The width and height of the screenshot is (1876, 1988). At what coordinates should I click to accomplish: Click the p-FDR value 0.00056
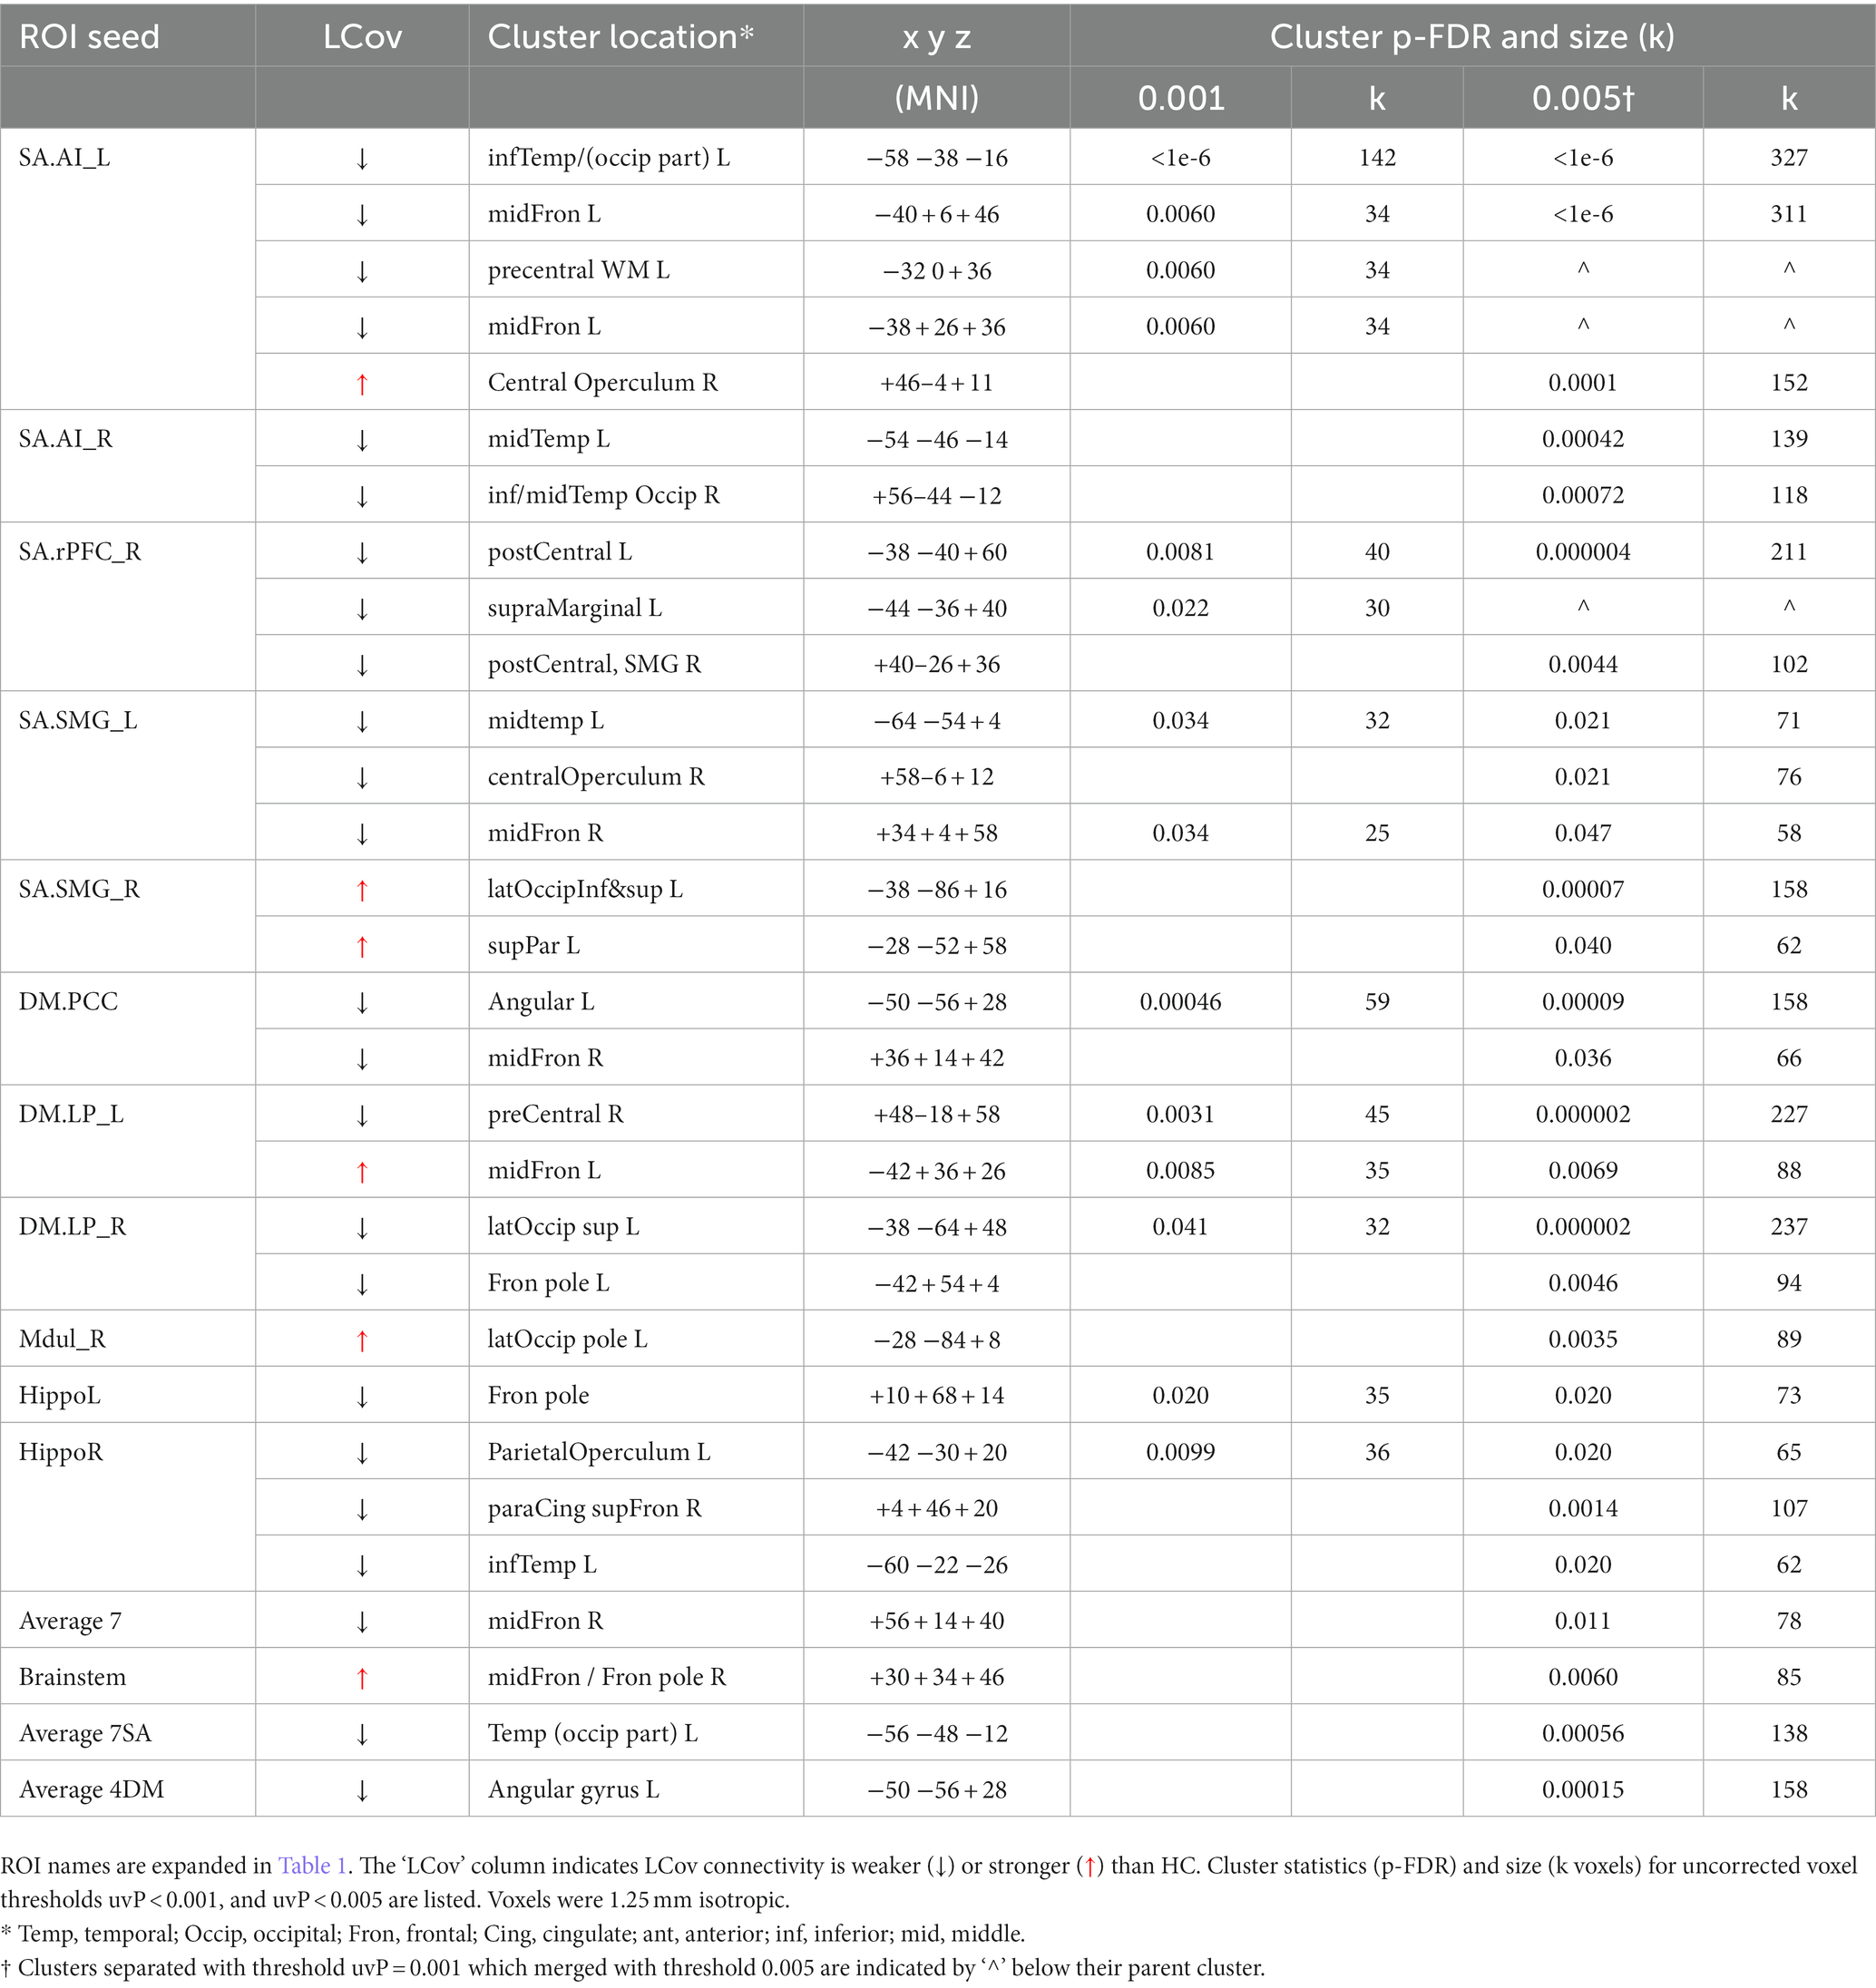[x=1583, y=1734]
